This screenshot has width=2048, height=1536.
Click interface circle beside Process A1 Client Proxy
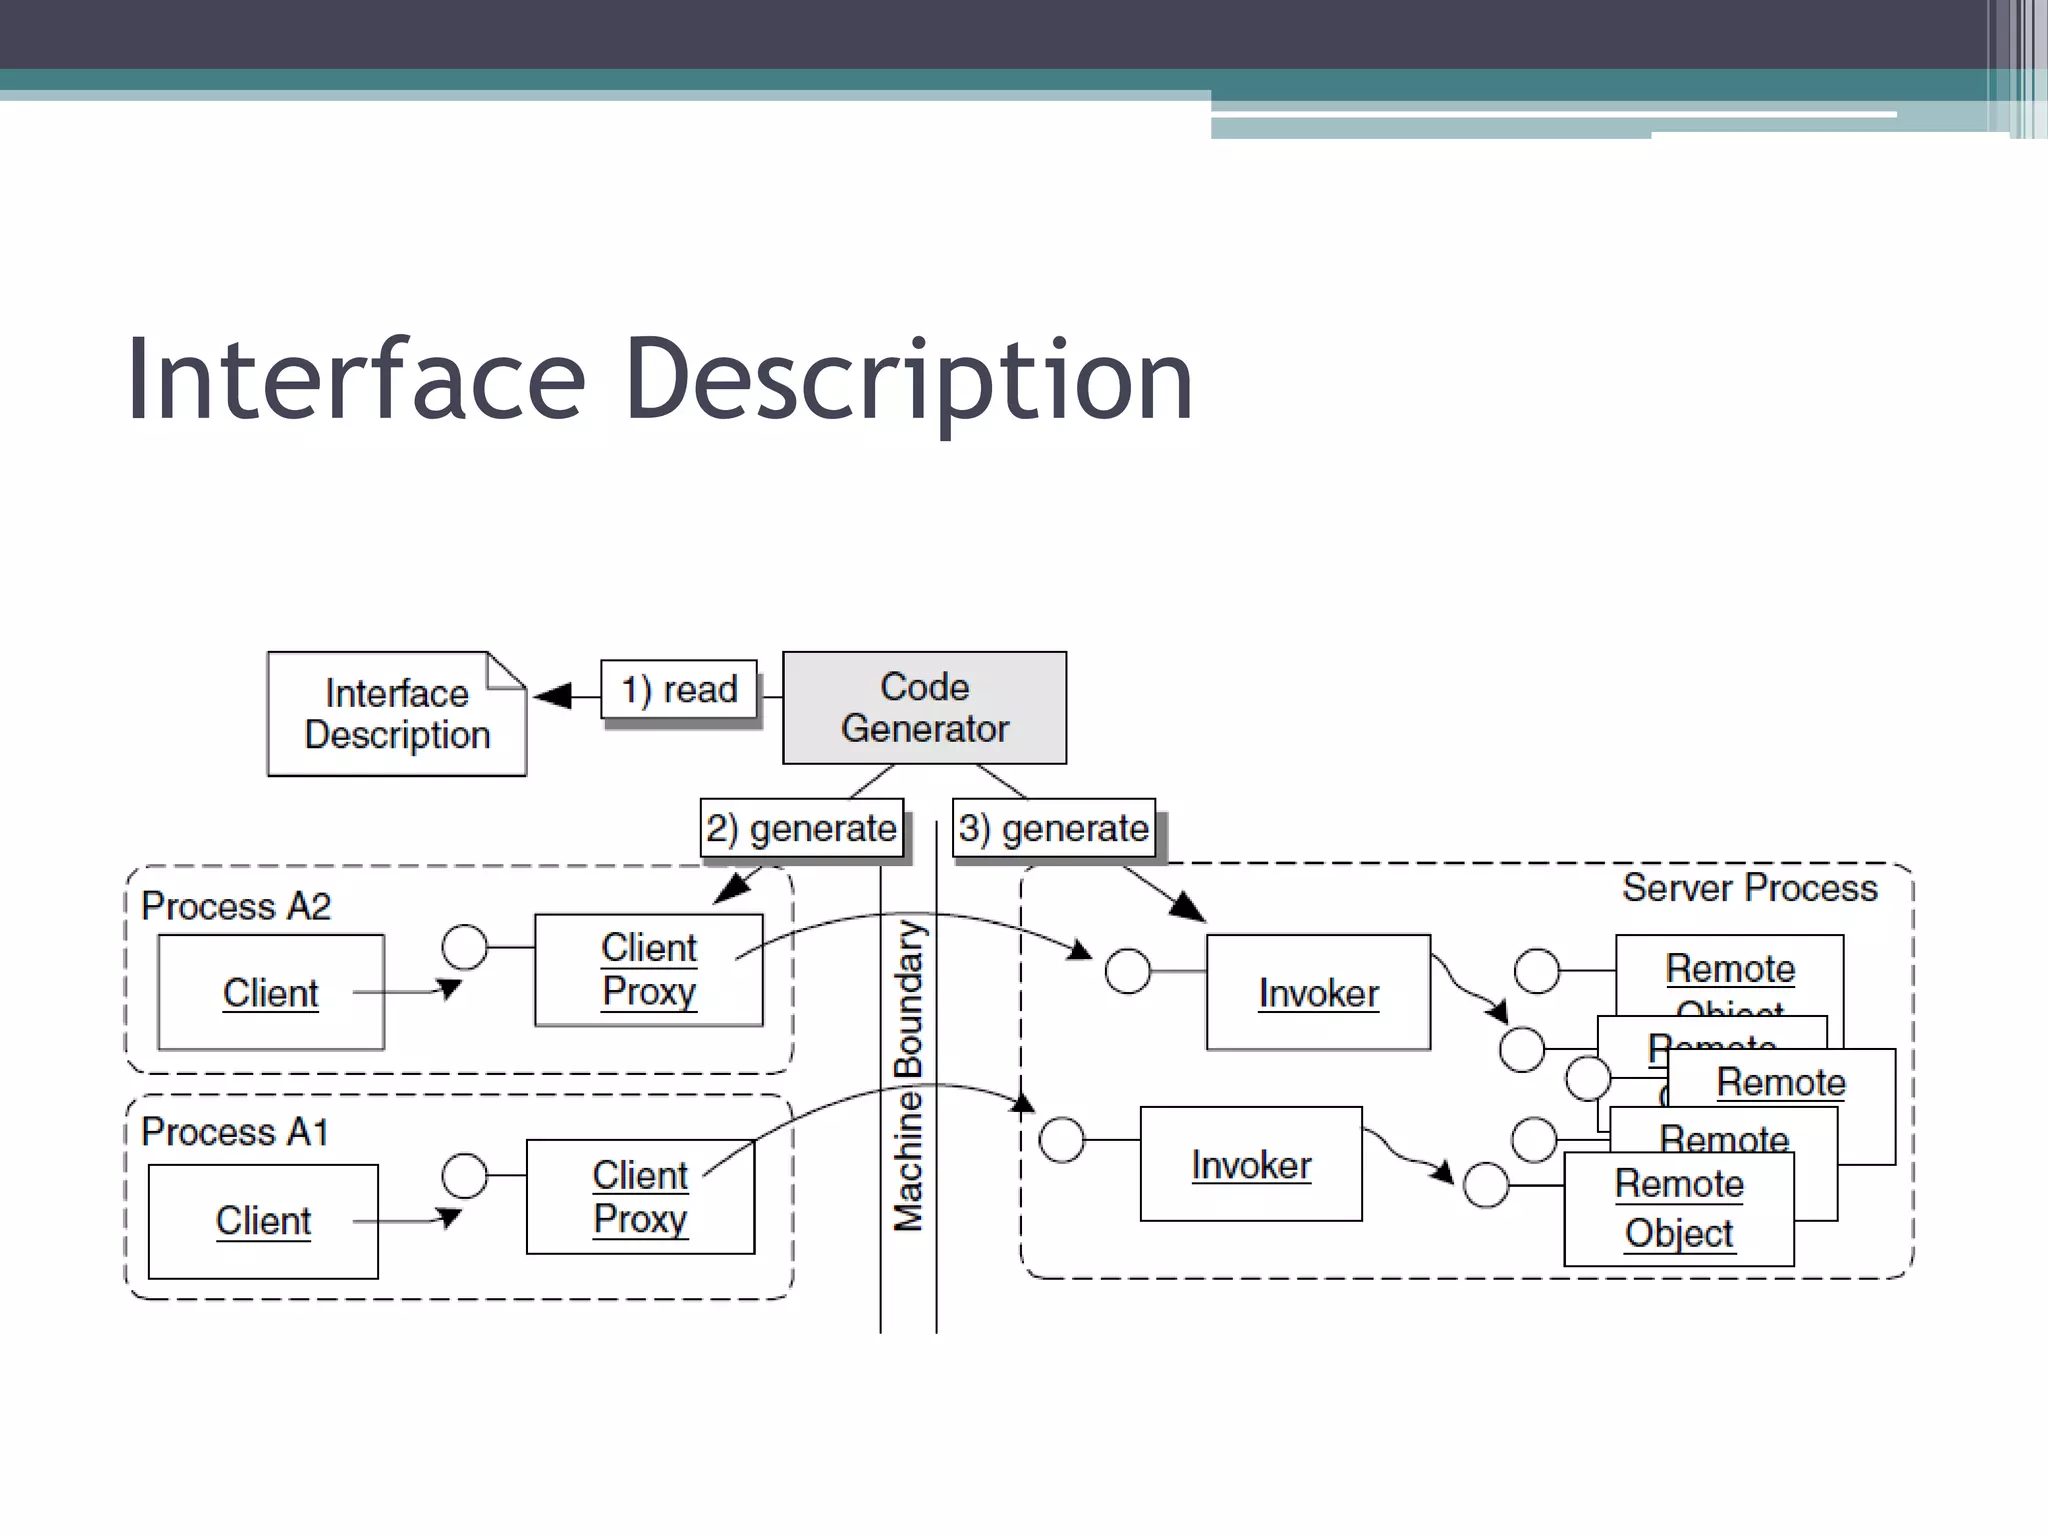pos(464,1175)
